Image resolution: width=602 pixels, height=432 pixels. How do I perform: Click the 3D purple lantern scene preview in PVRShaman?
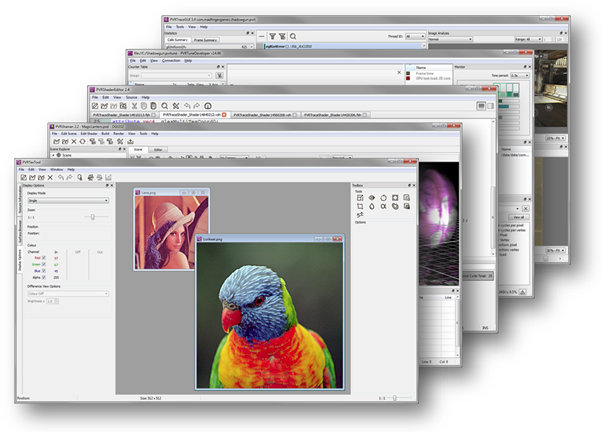coord(439,223)
